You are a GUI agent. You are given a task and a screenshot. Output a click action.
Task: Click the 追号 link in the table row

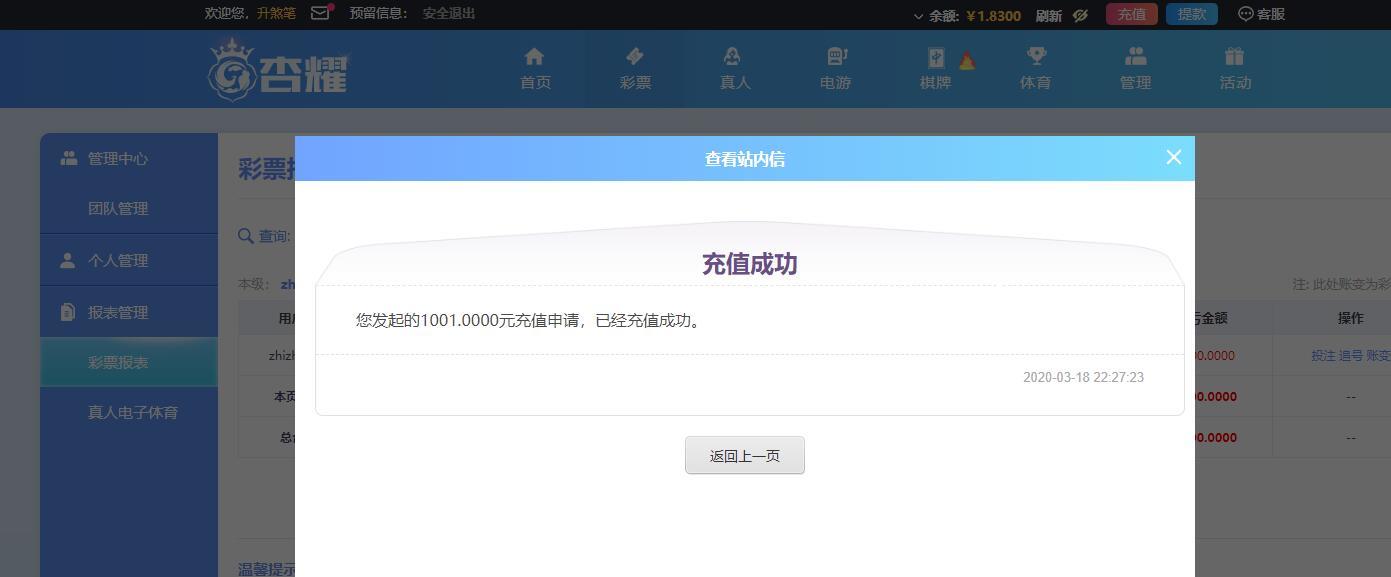coord(1350,355)
